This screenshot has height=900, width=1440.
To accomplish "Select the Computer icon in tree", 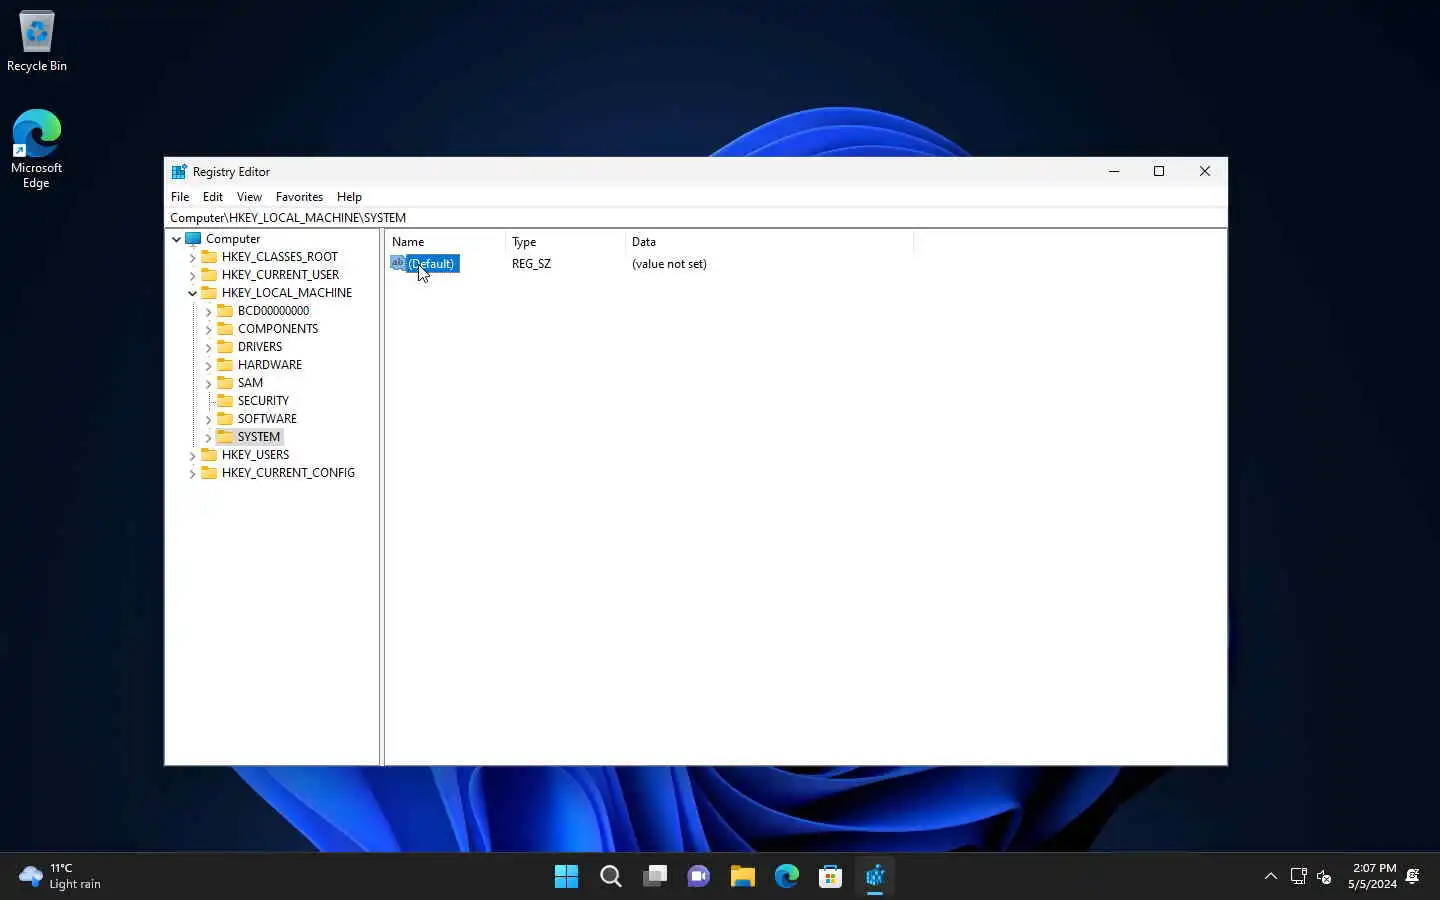I will [x=194, y=239].
